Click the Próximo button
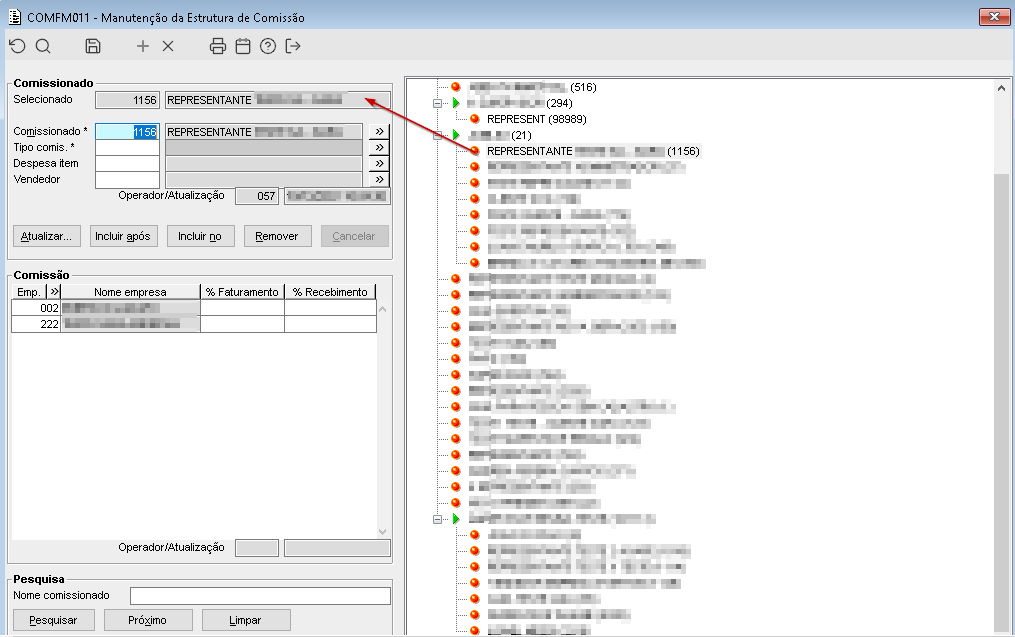1015x637 pixels. pyautogui.click(x=148, y=620)
